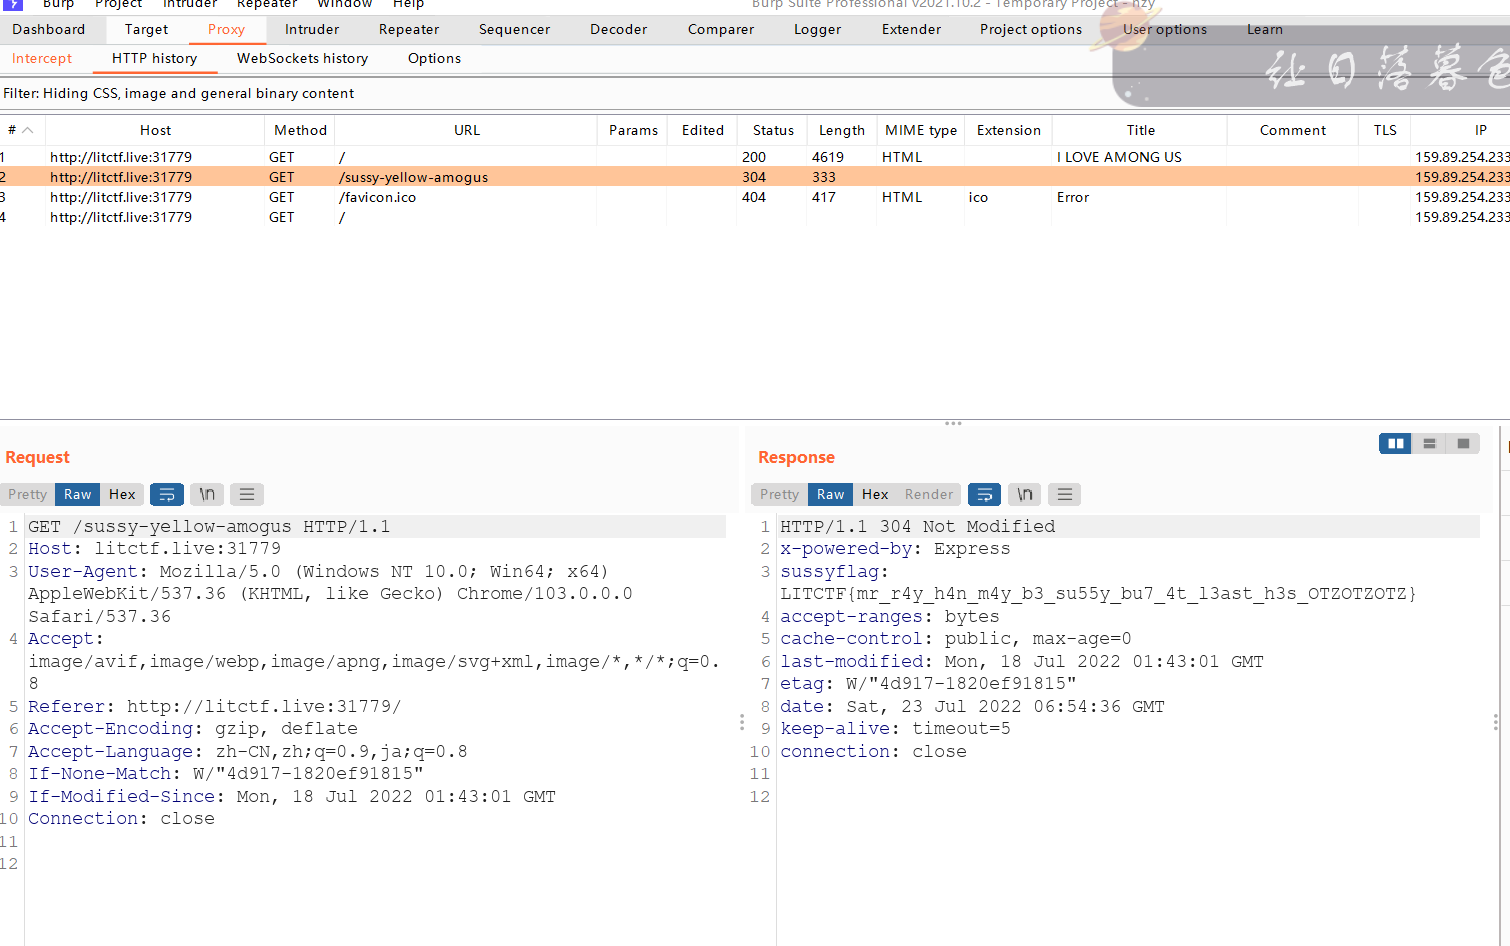The image size is (1510, 946).
Task: Select the /favicon.ico request row
Action: click(x=755, y=197)
